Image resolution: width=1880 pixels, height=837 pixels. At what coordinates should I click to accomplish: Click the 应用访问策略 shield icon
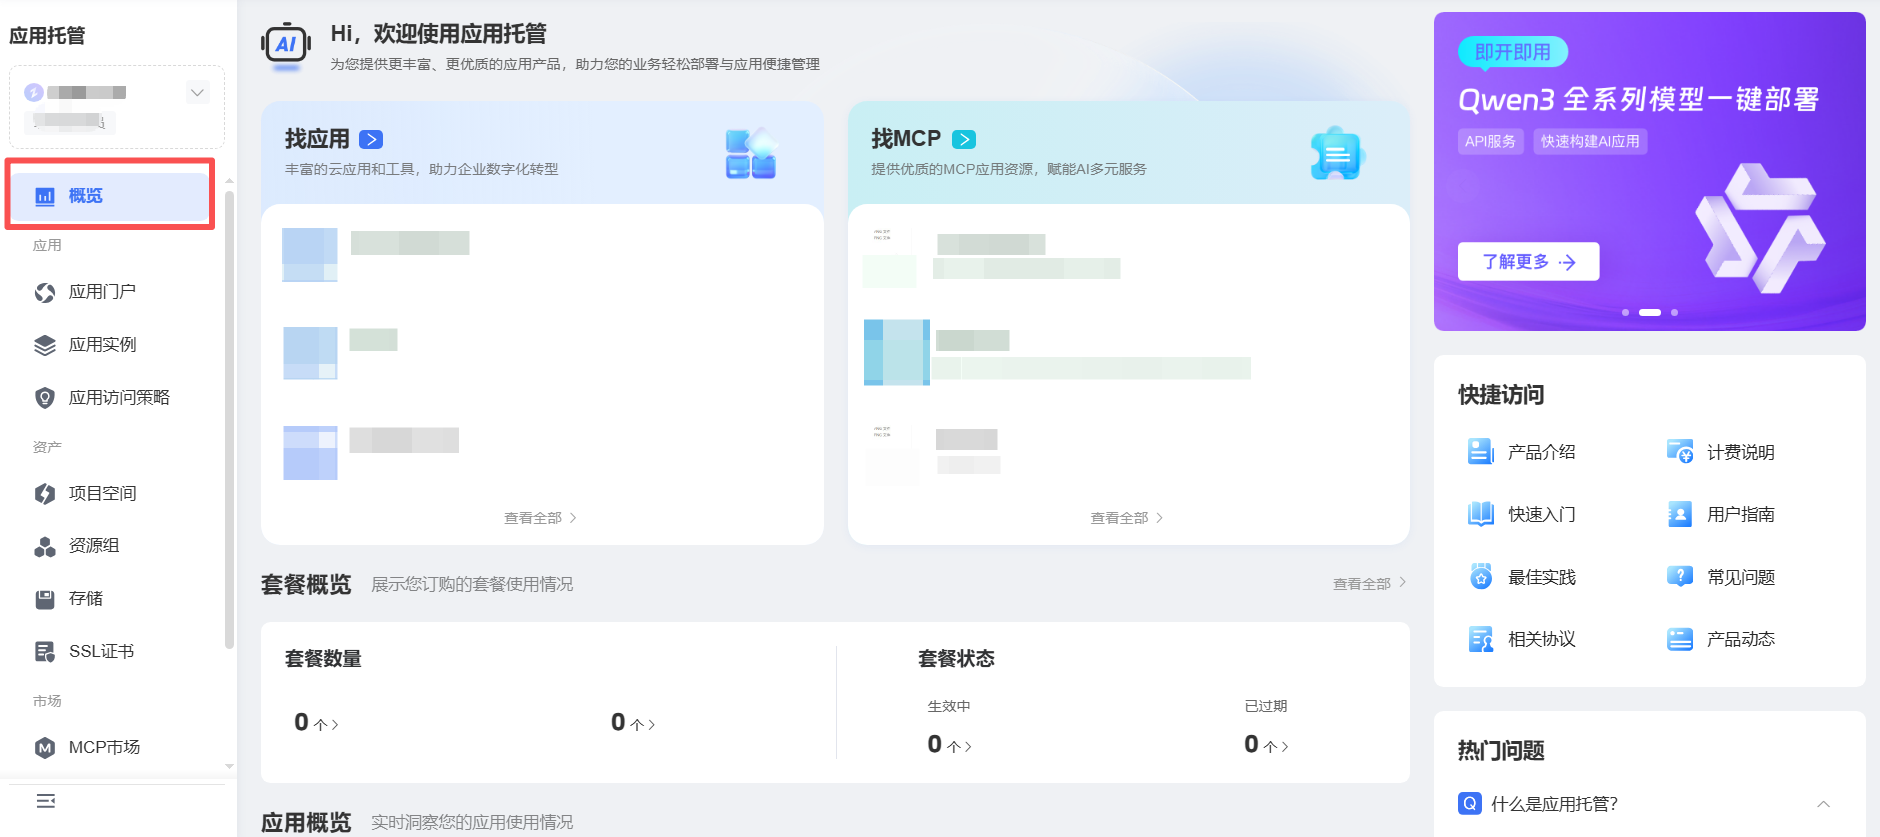pyautogui.click(x=45, y=398)
